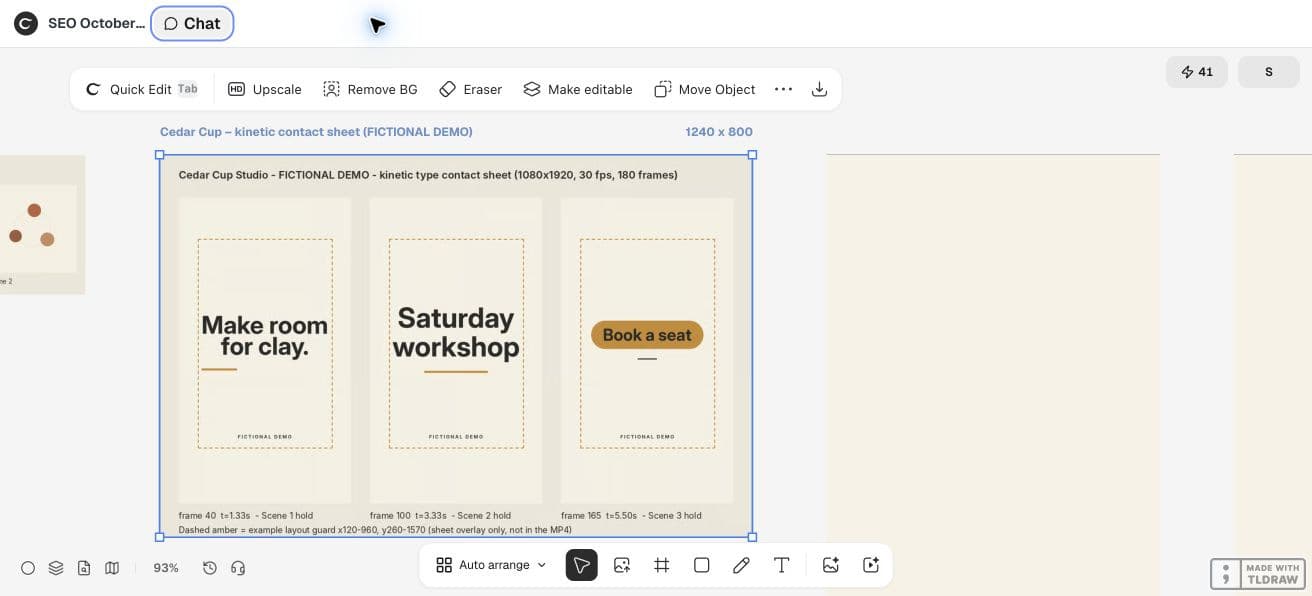This screenshot has width=1312, height=596.
Task: Choose Move Object tool
Action: click(x=705, y=89)
